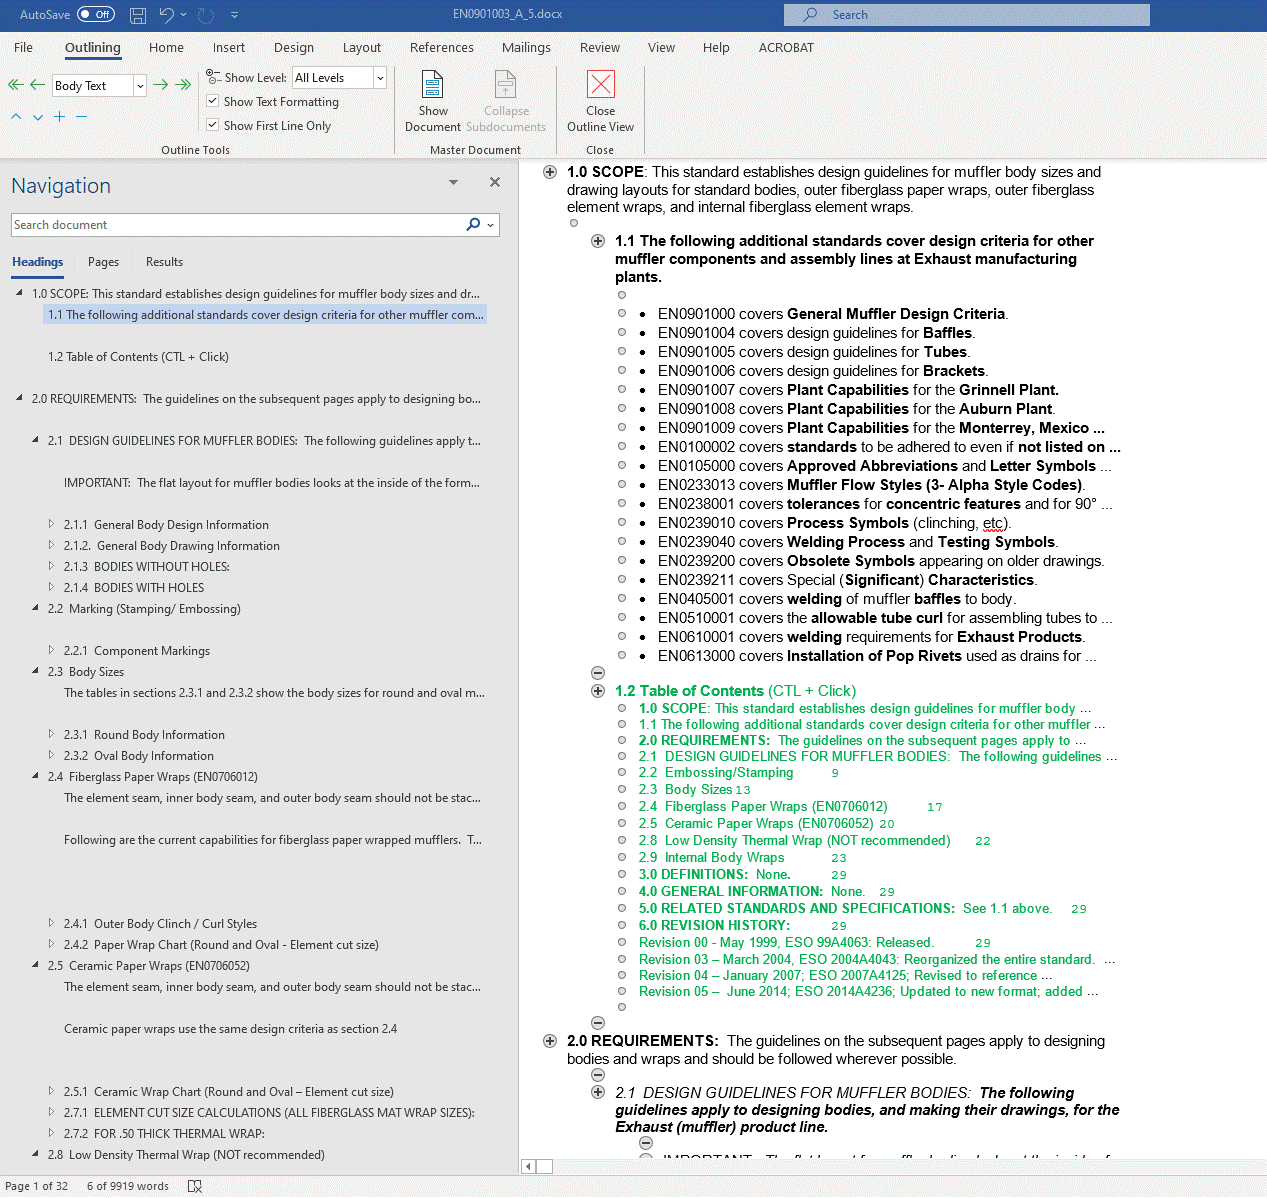Click Page 1 of 32 status indicator

click(37, 1186)
